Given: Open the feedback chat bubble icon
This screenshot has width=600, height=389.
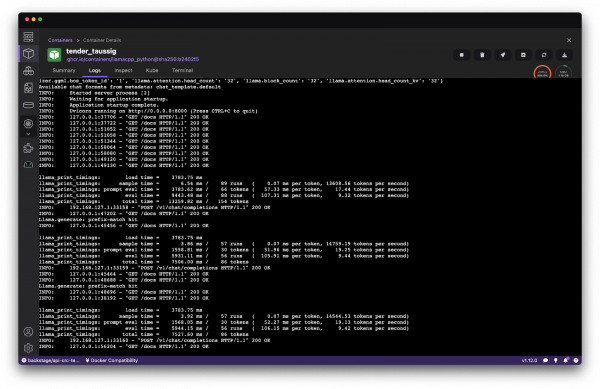Looking at the screenshot, I should [545, 360].
